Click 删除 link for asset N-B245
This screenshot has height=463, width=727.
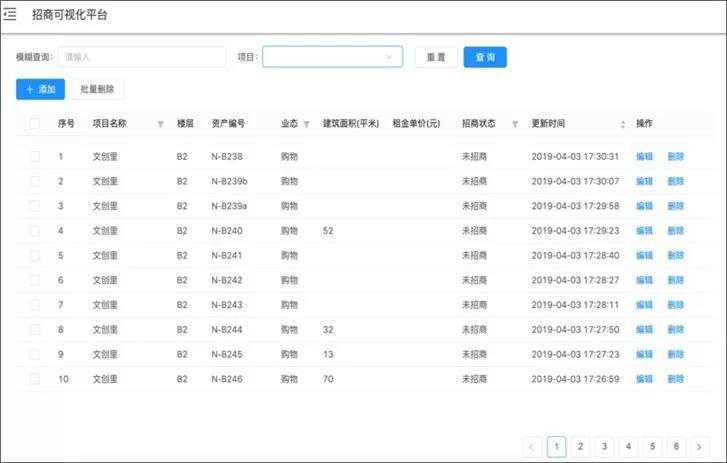(x=676, y=354)
